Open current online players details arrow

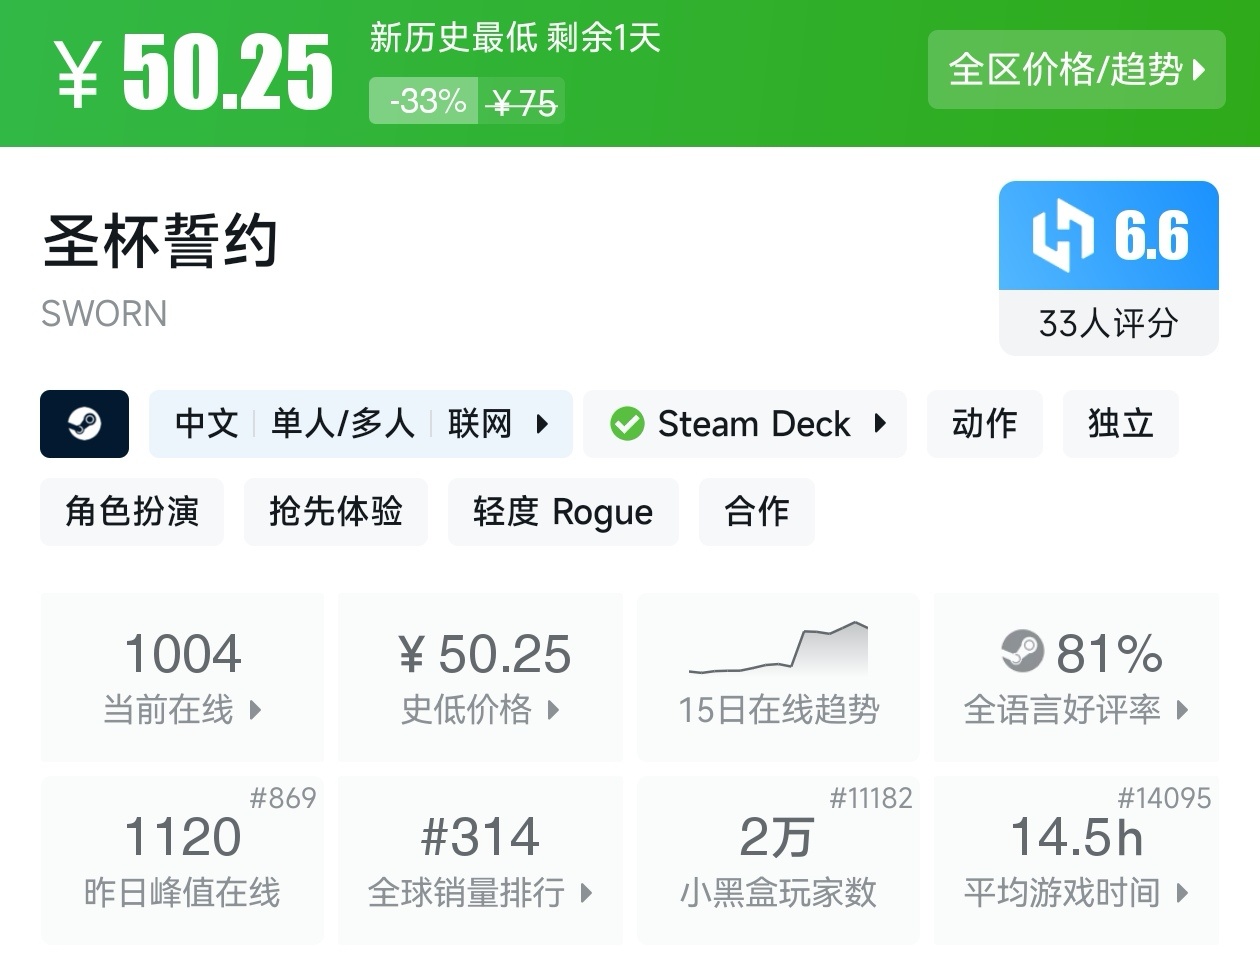pyautogui.click(x=255, y=710)
